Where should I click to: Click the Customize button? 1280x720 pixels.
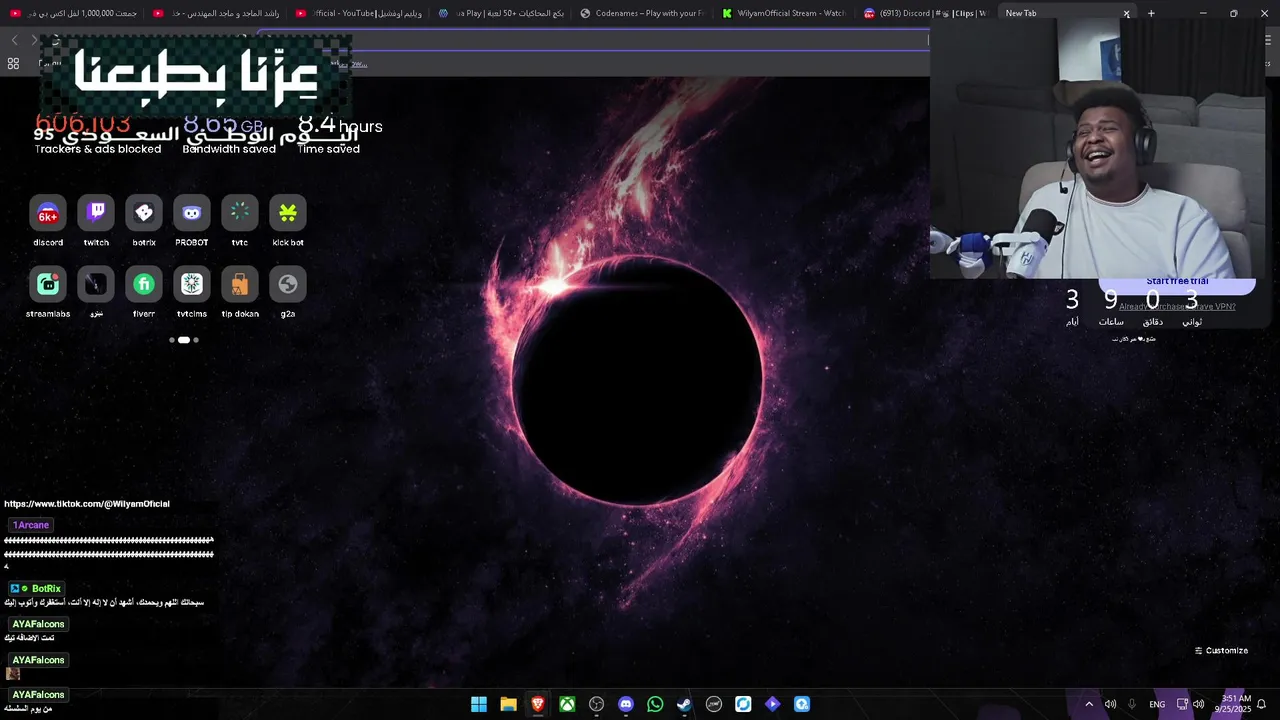(1221, 650)
